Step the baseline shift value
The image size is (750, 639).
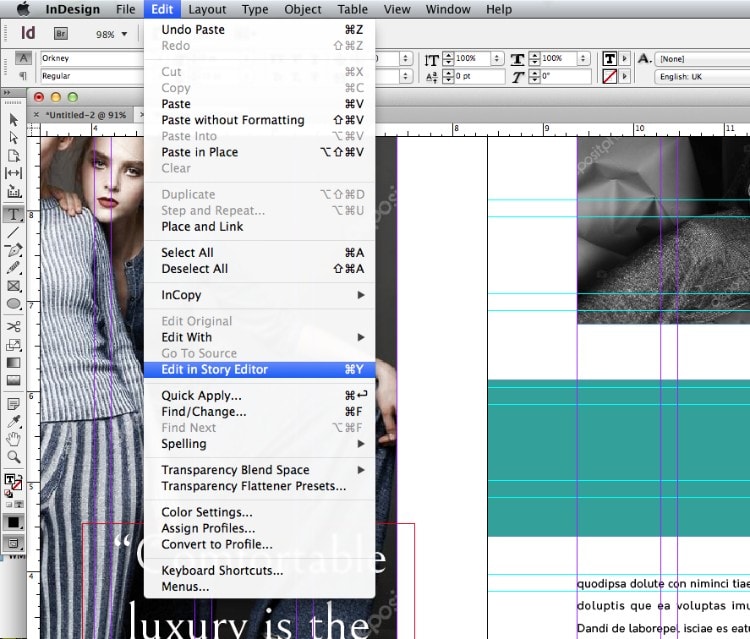point(448,76)
